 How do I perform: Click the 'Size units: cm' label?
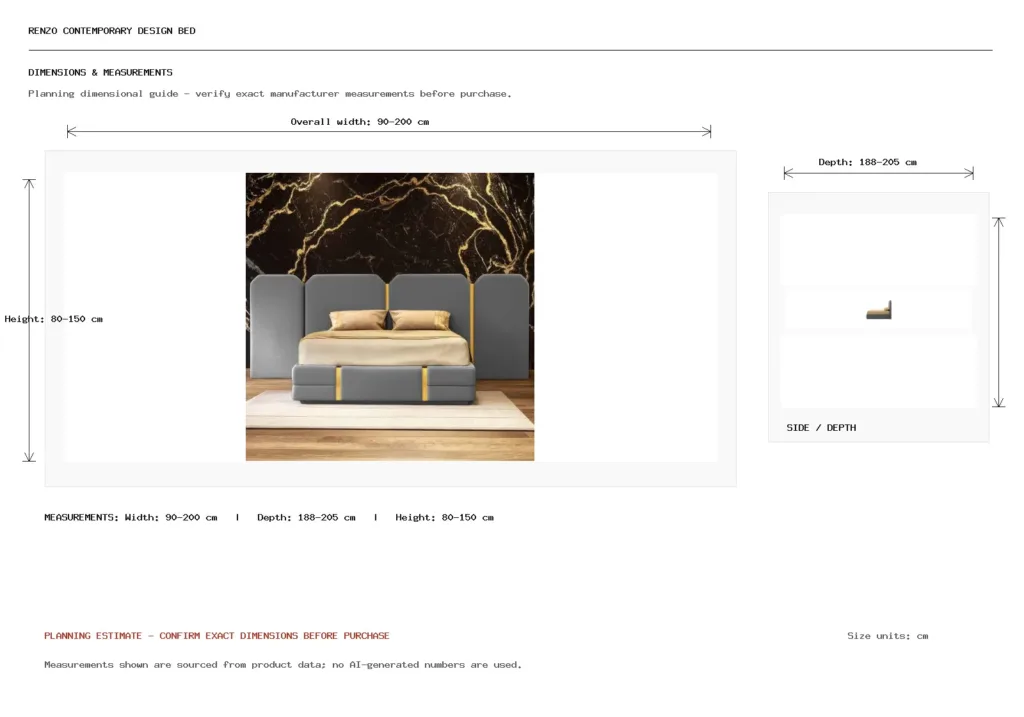tap(888, 635)
